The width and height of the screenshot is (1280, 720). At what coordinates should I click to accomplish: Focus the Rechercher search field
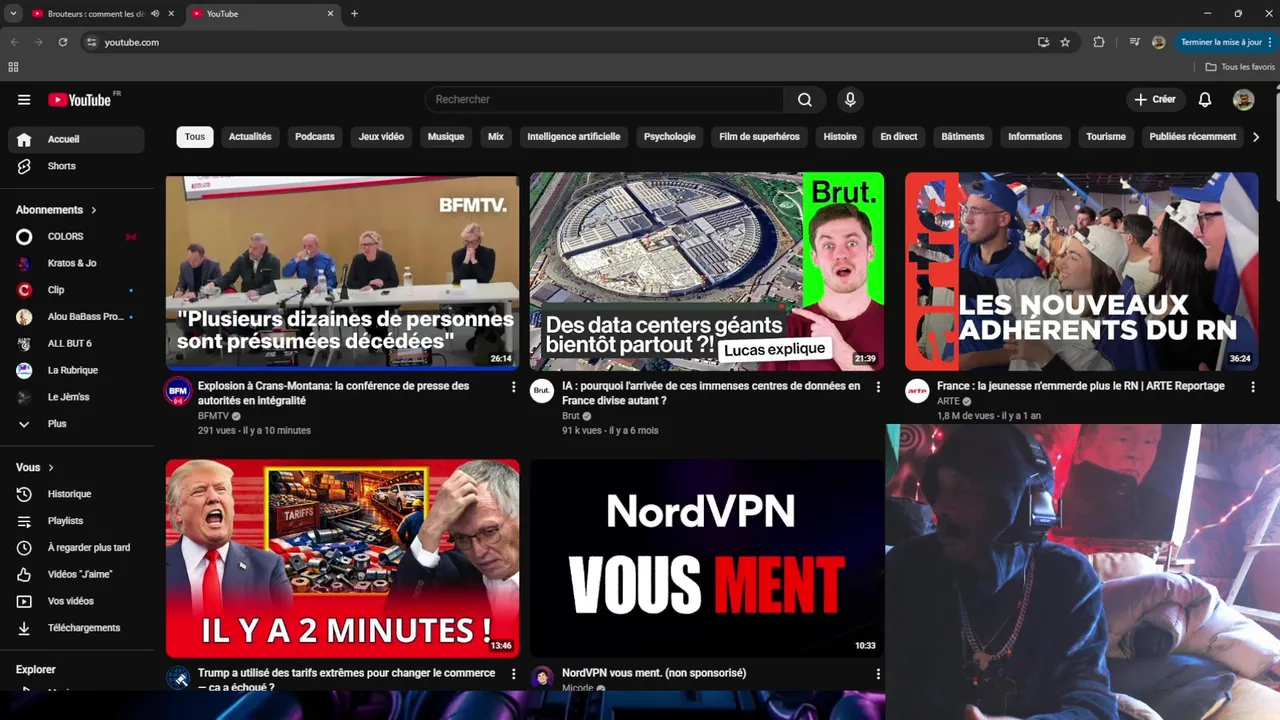pyautogui.click(x=605, y=100)
